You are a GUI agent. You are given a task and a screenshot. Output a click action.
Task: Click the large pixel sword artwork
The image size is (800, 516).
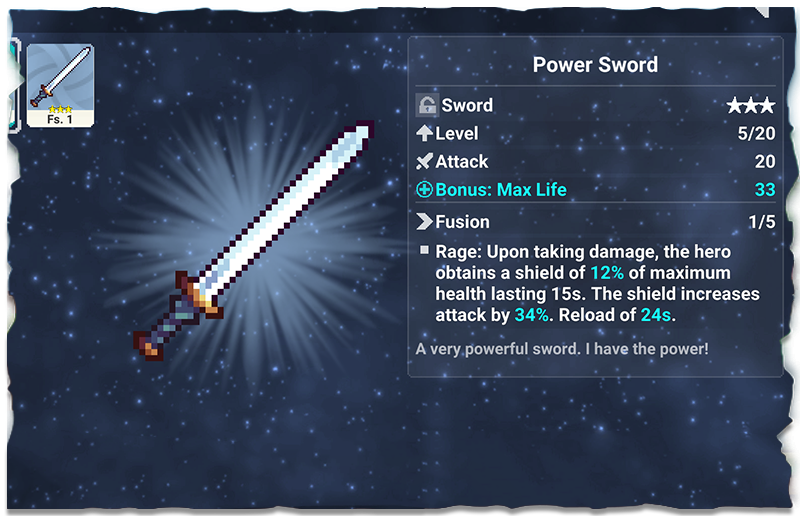254,240
